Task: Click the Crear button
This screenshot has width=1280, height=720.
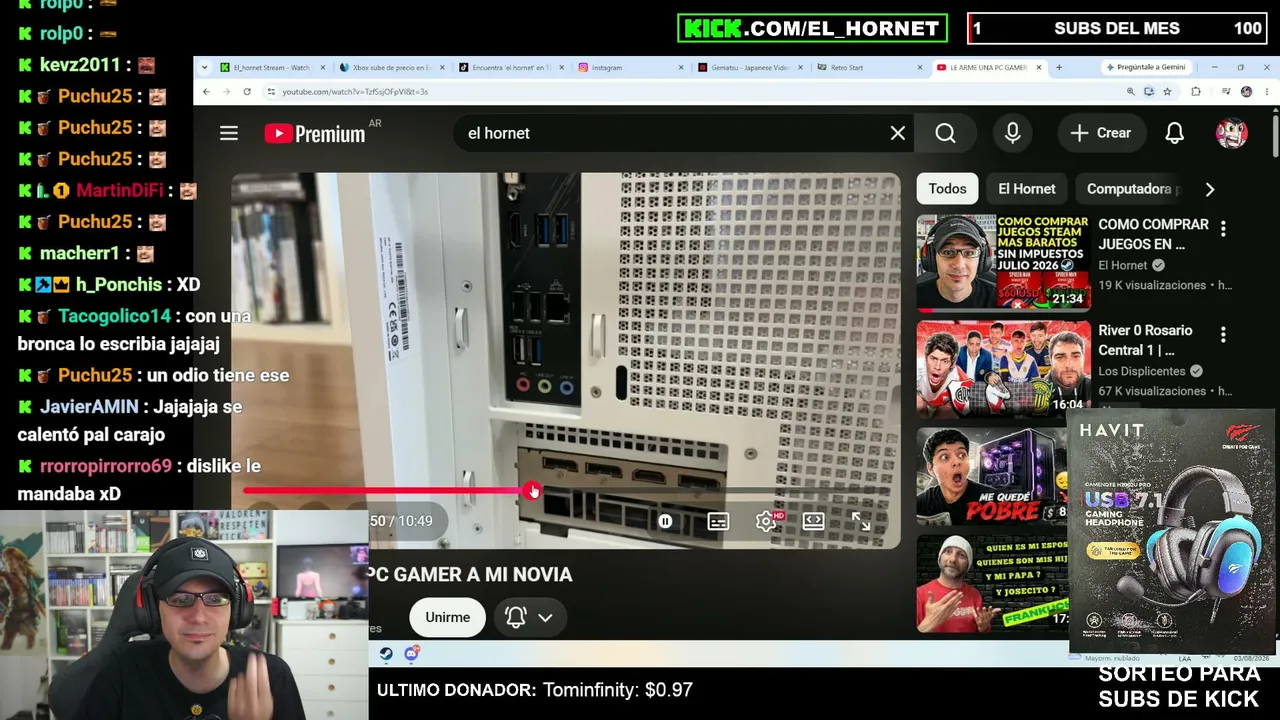Action: (x=1100, y=133)
